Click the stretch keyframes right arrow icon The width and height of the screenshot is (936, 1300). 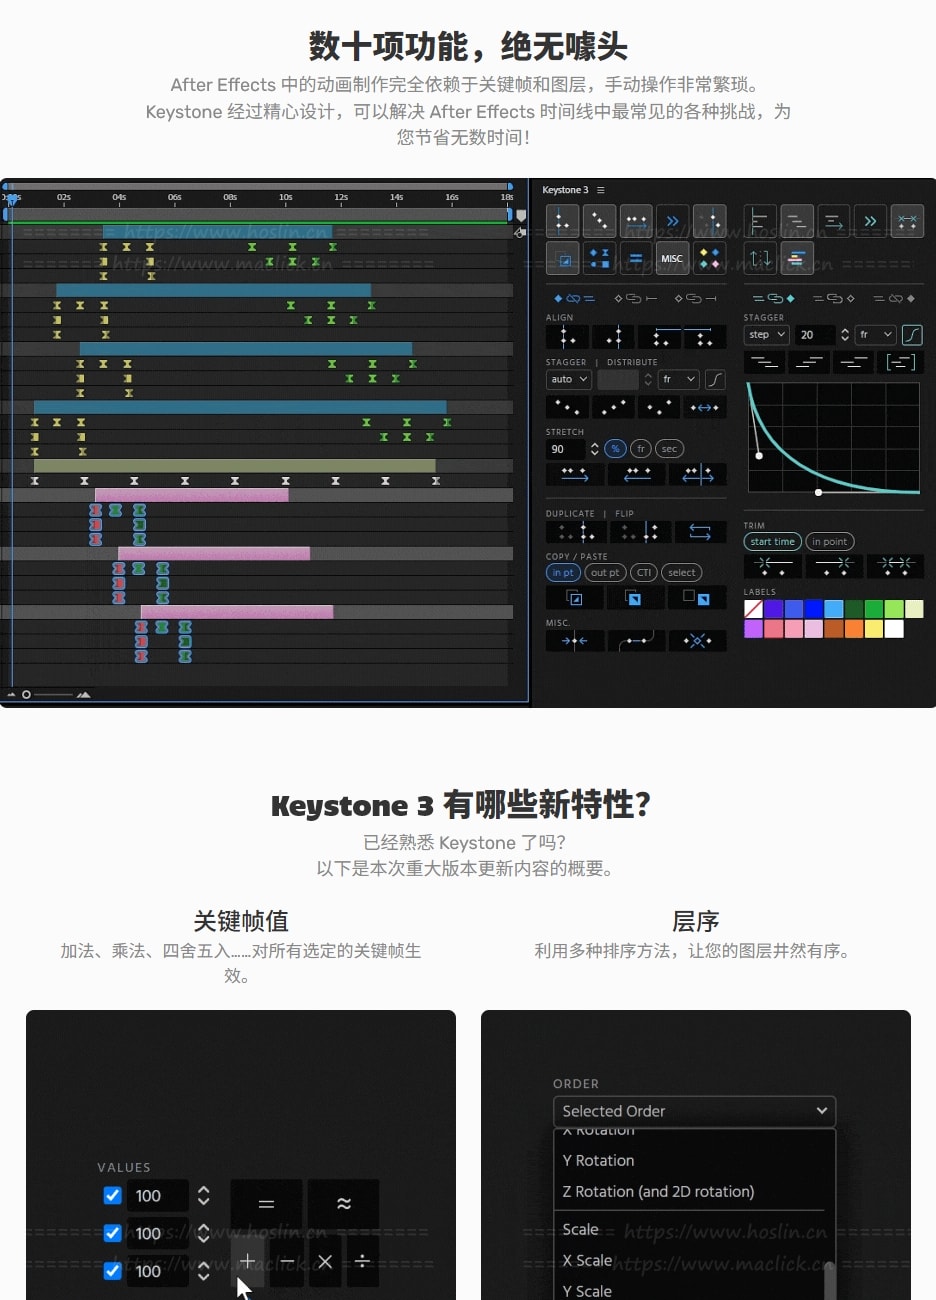575,475
